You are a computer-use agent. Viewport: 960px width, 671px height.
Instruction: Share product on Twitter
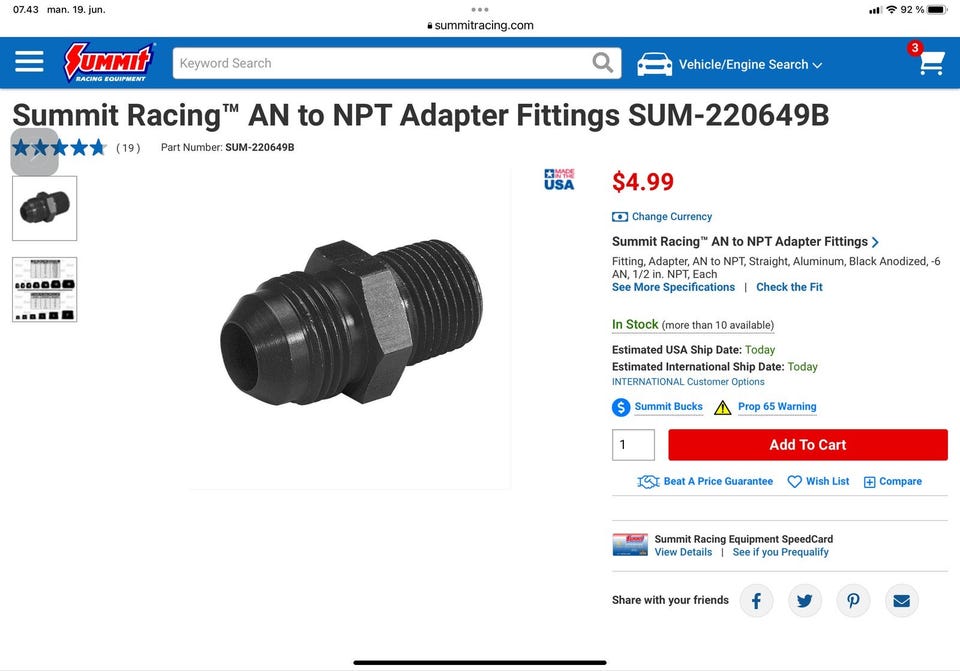point(804,601)
